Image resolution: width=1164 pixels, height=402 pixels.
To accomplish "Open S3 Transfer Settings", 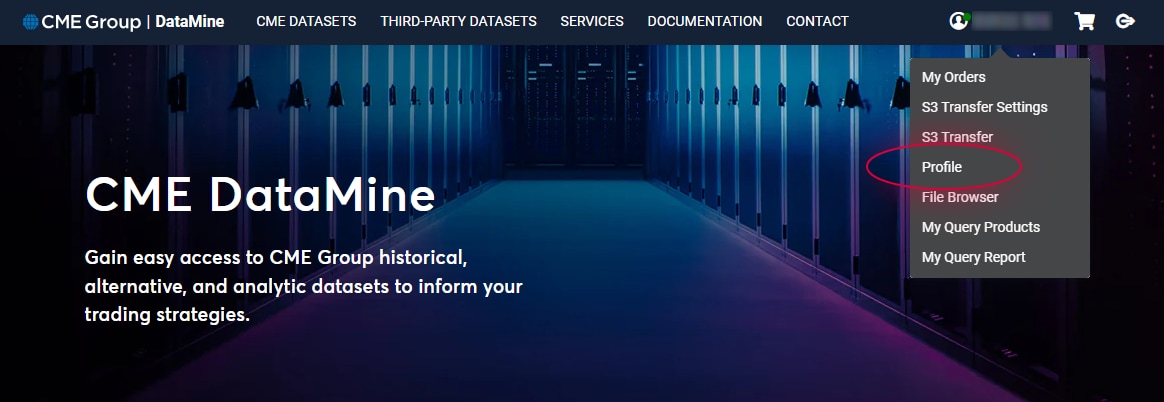I will [984, 107].
